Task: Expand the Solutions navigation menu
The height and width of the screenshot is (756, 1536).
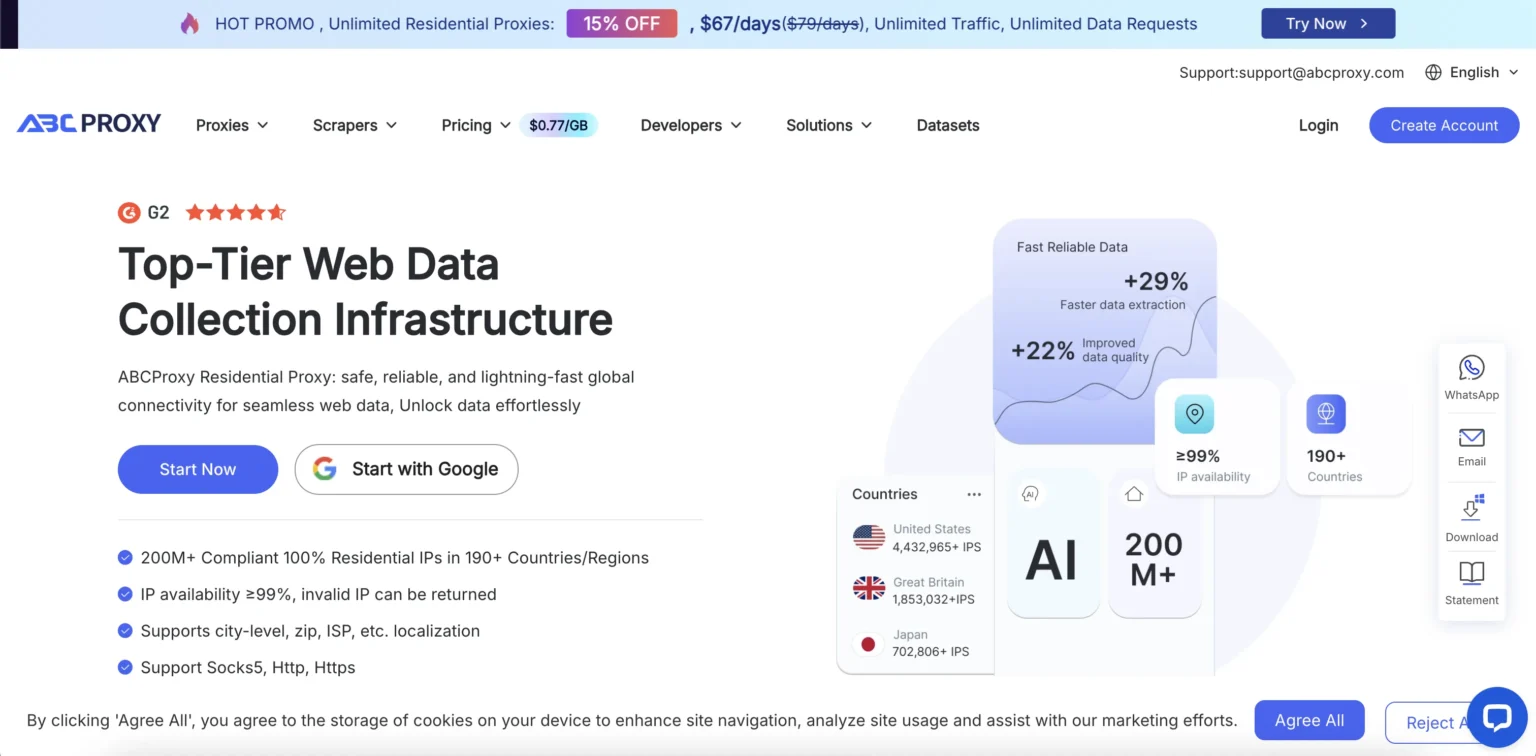Action: (827, 125)
